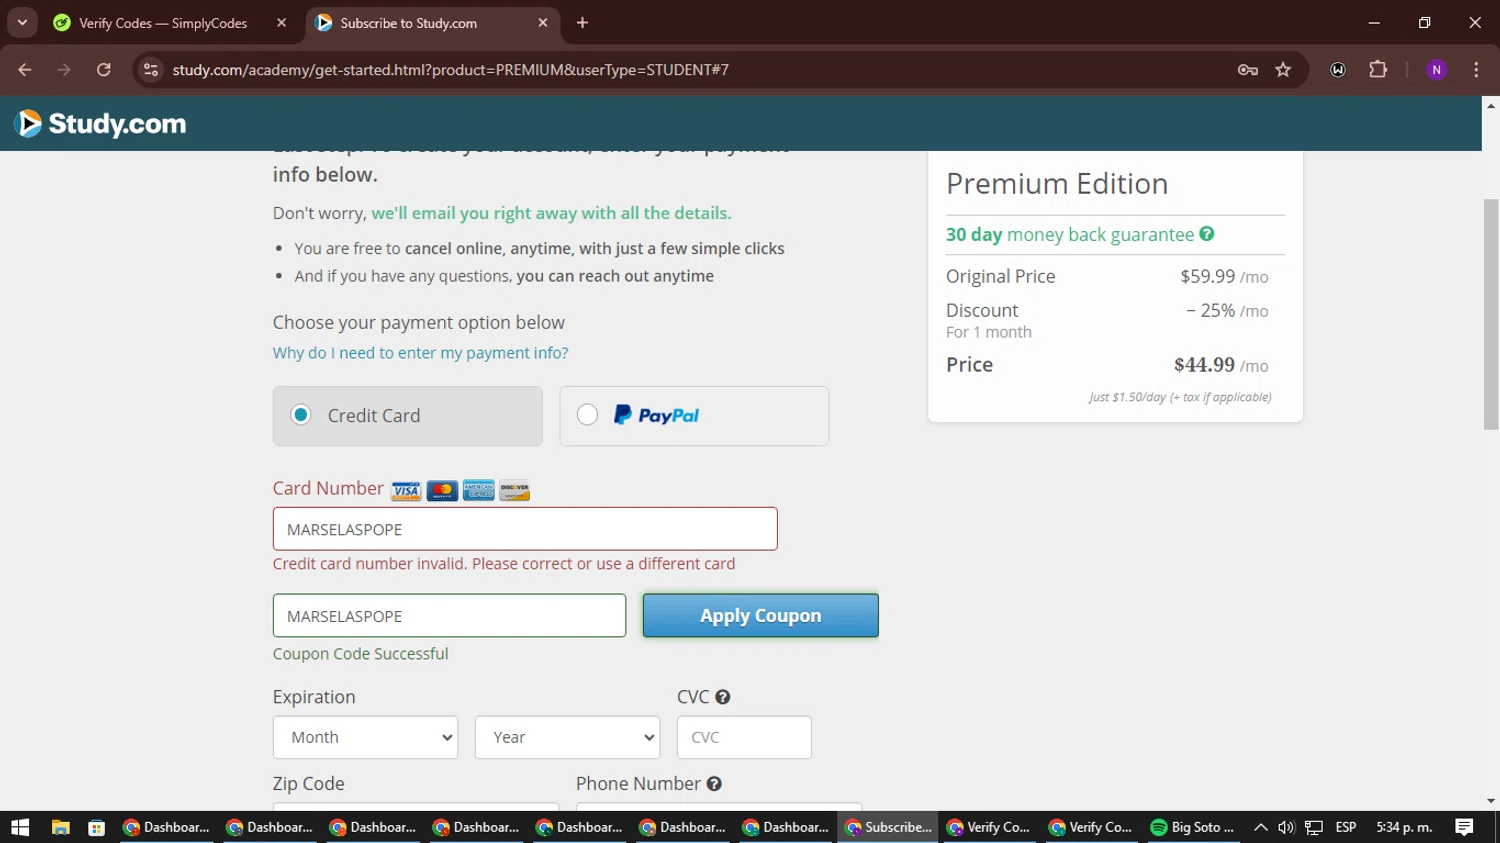Open the money back guarantee help icon

coord(1207,234)
